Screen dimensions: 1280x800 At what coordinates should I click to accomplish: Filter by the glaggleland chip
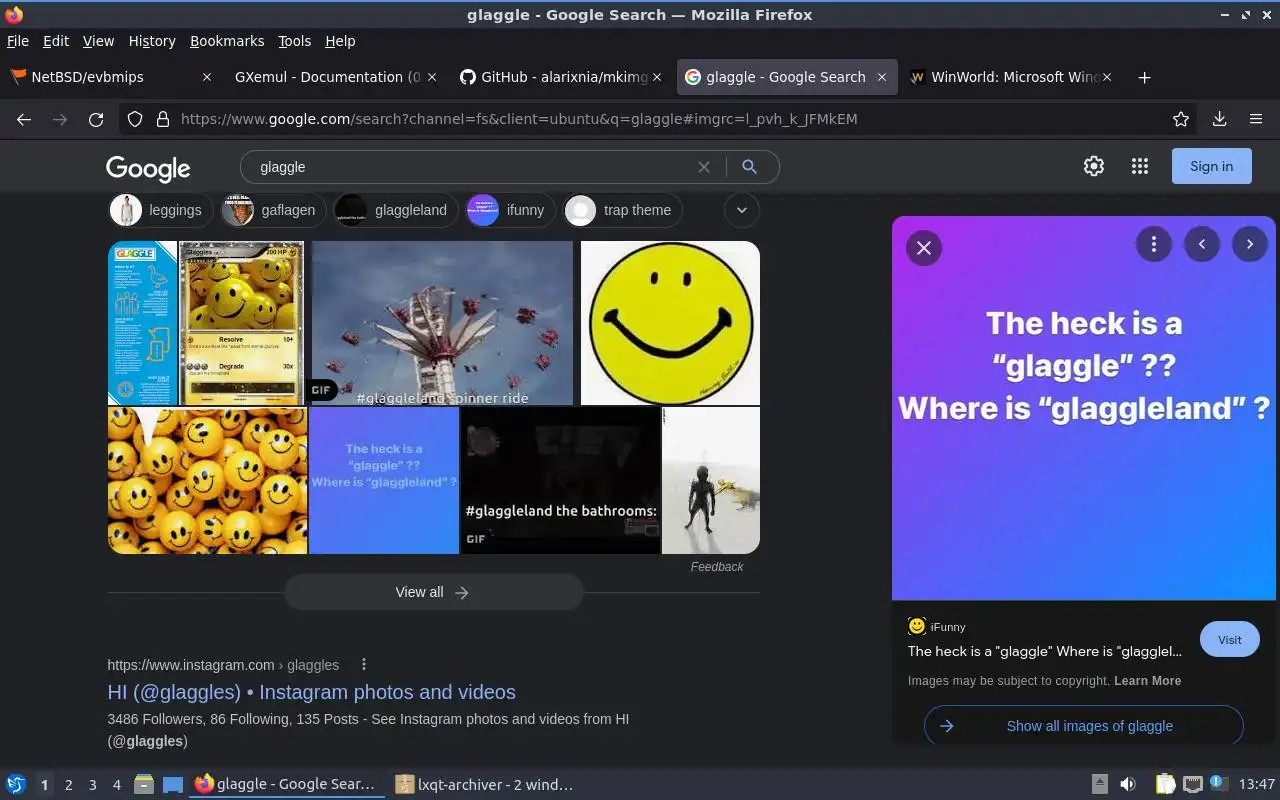[x=395, y=210]
